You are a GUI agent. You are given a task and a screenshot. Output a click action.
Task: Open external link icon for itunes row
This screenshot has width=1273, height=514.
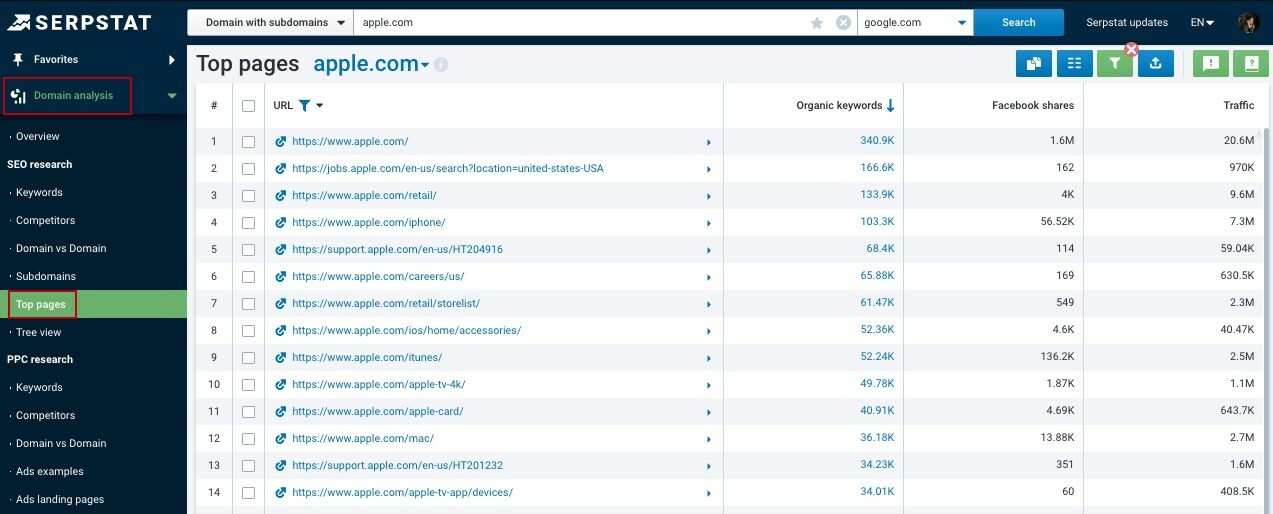281,358
